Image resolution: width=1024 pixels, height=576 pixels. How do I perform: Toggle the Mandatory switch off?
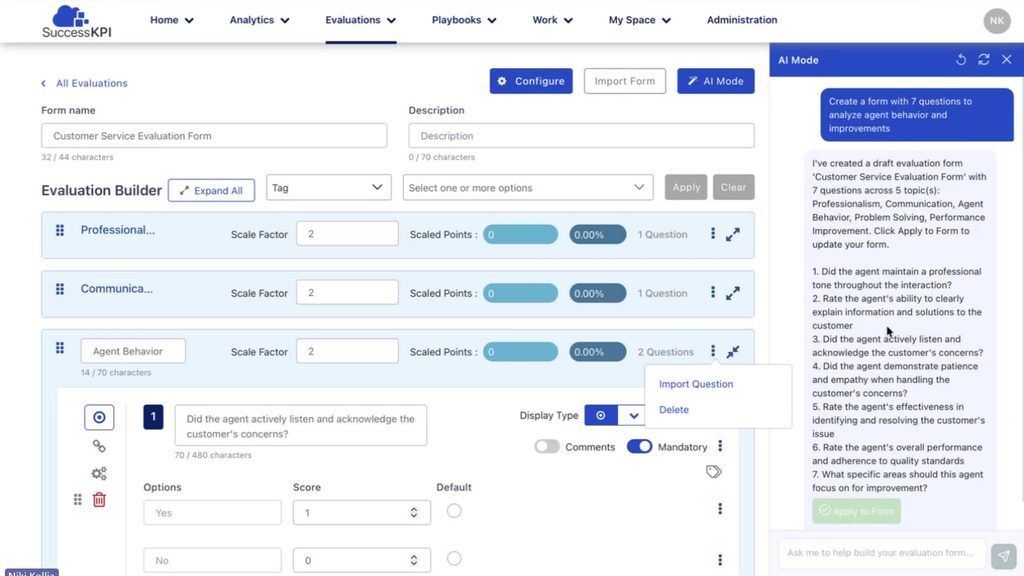639,447
